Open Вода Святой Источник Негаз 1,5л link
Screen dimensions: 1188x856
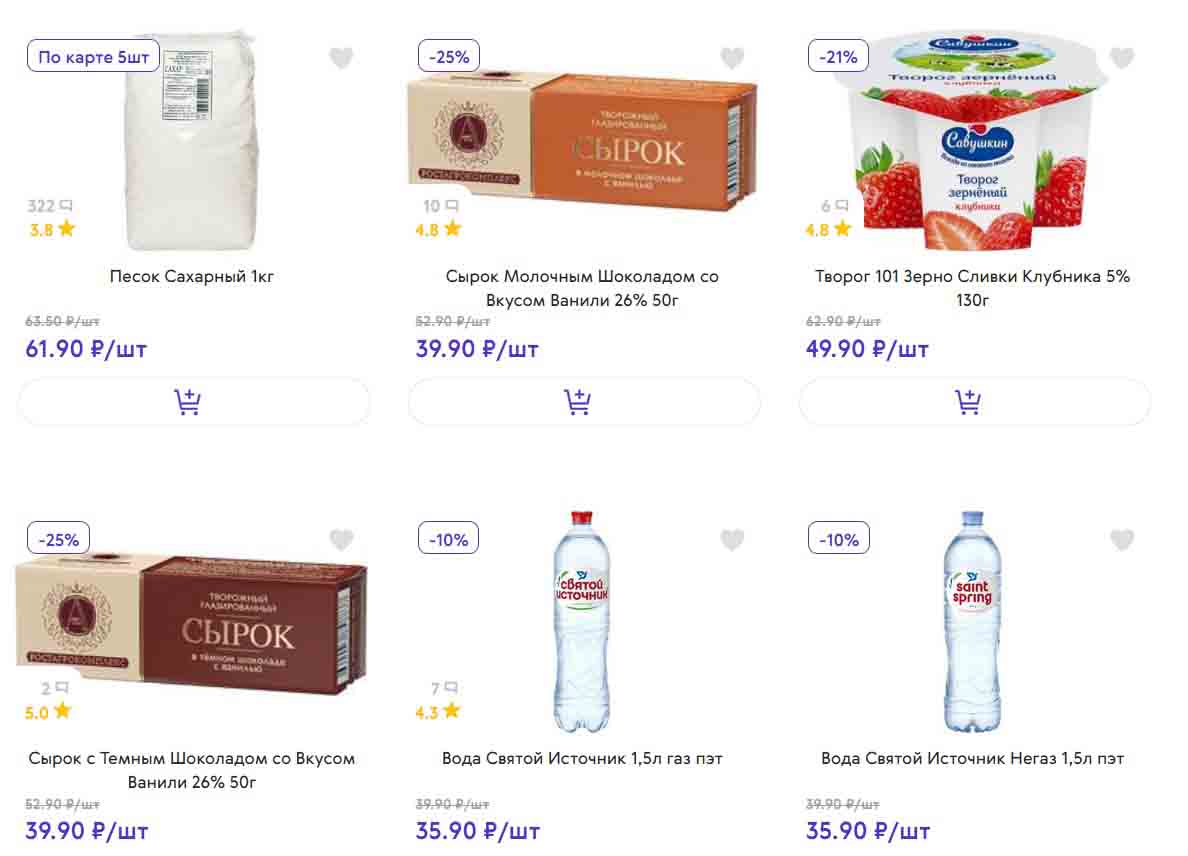(972, 759)
